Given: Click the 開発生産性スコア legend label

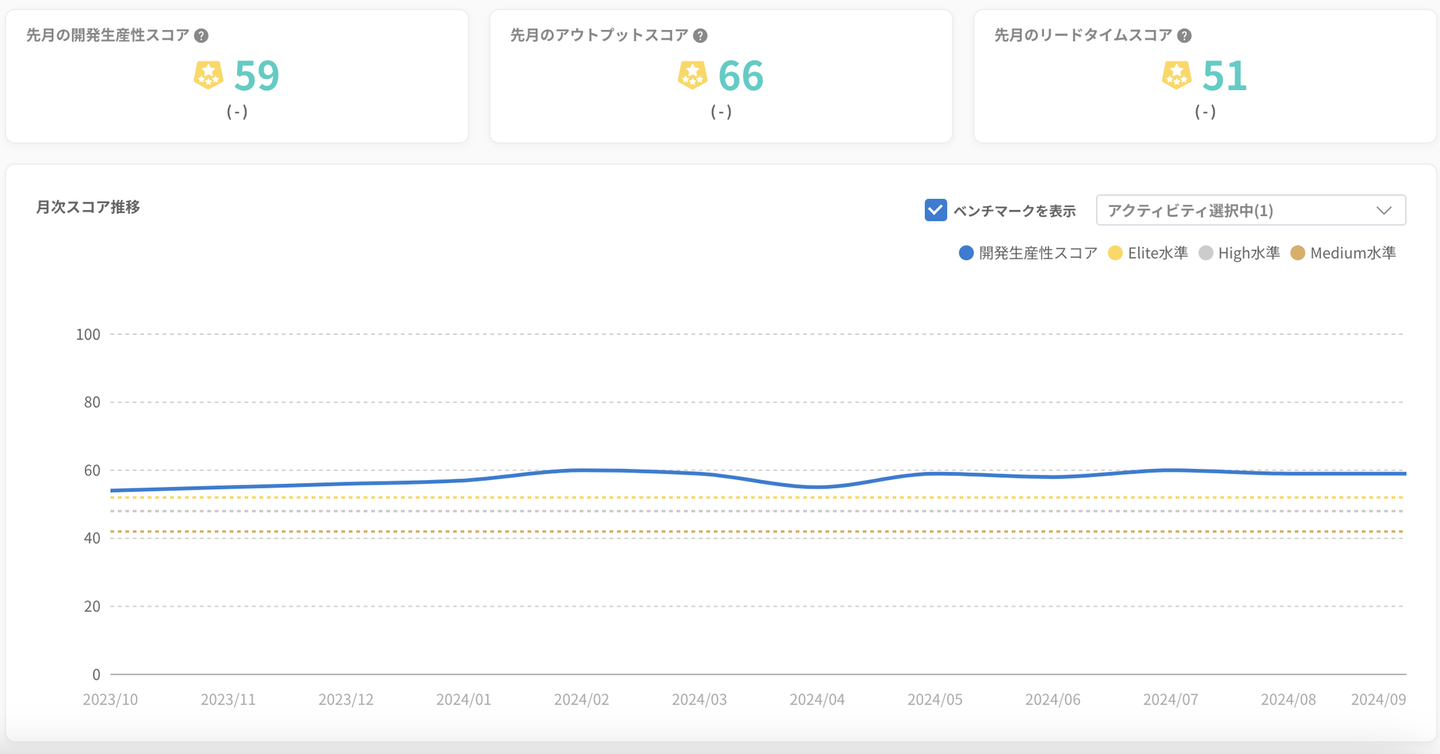Looking at the screenshot, I should coord(1038,253).
